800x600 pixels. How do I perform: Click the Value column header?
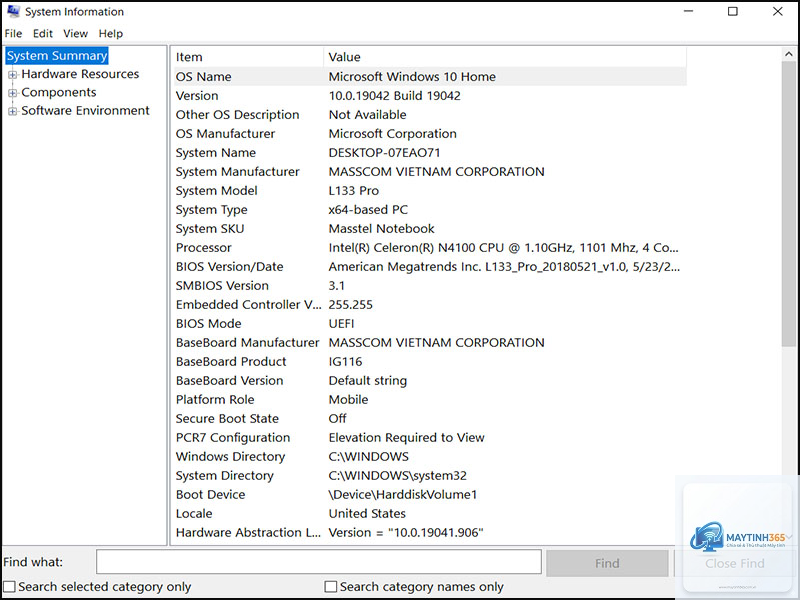[505, 57]
